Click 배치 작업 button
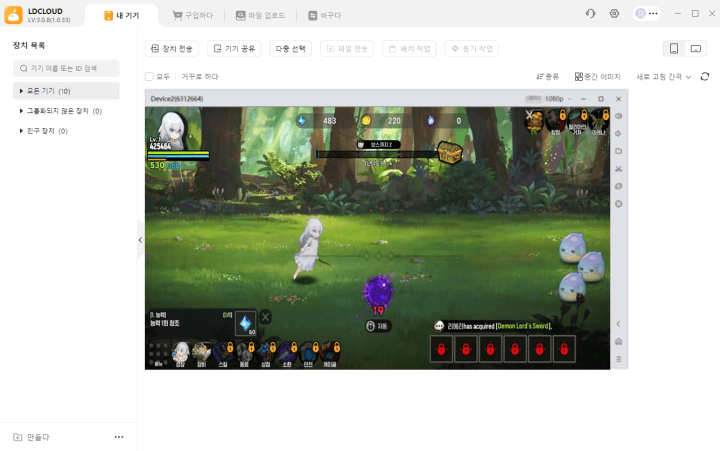Viewport: 720px width, 451px height. pyautogui.click(x=409, y=48)
